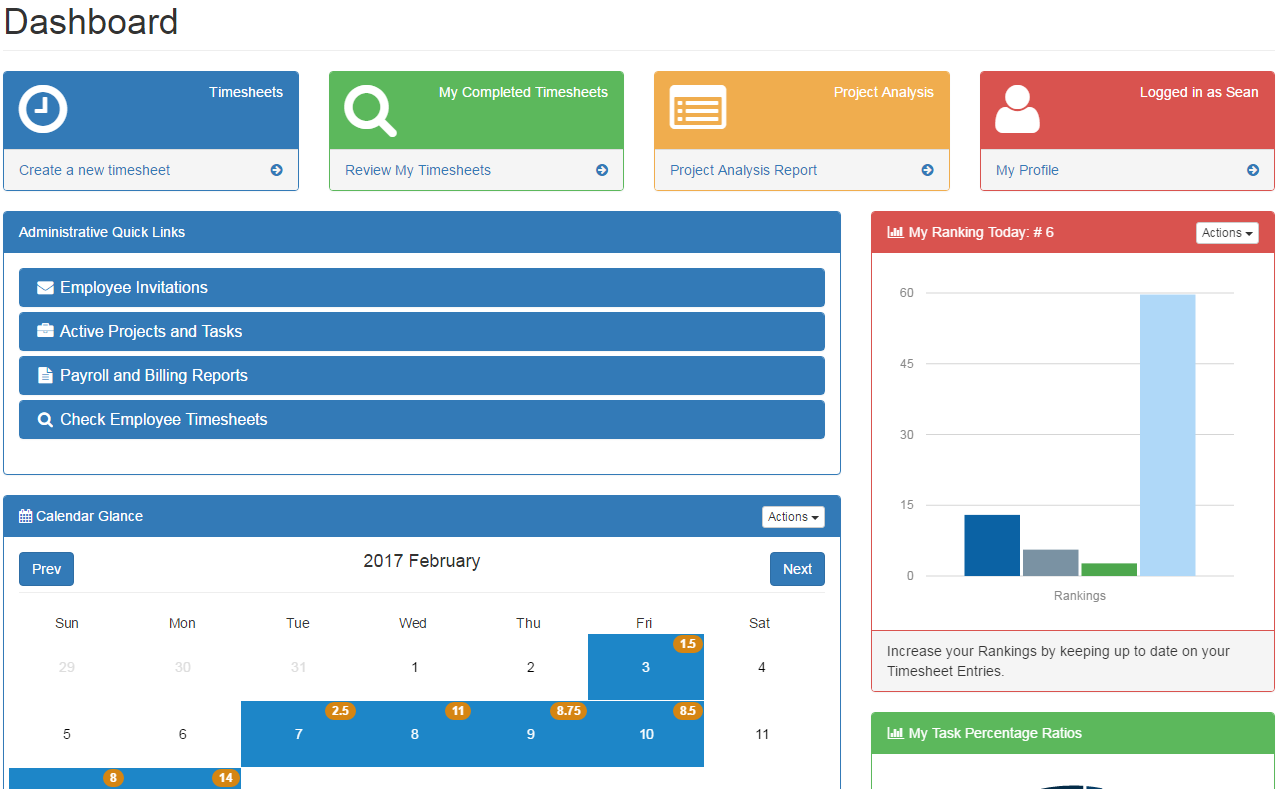Select February 9 on calendar

pos(530,734)
